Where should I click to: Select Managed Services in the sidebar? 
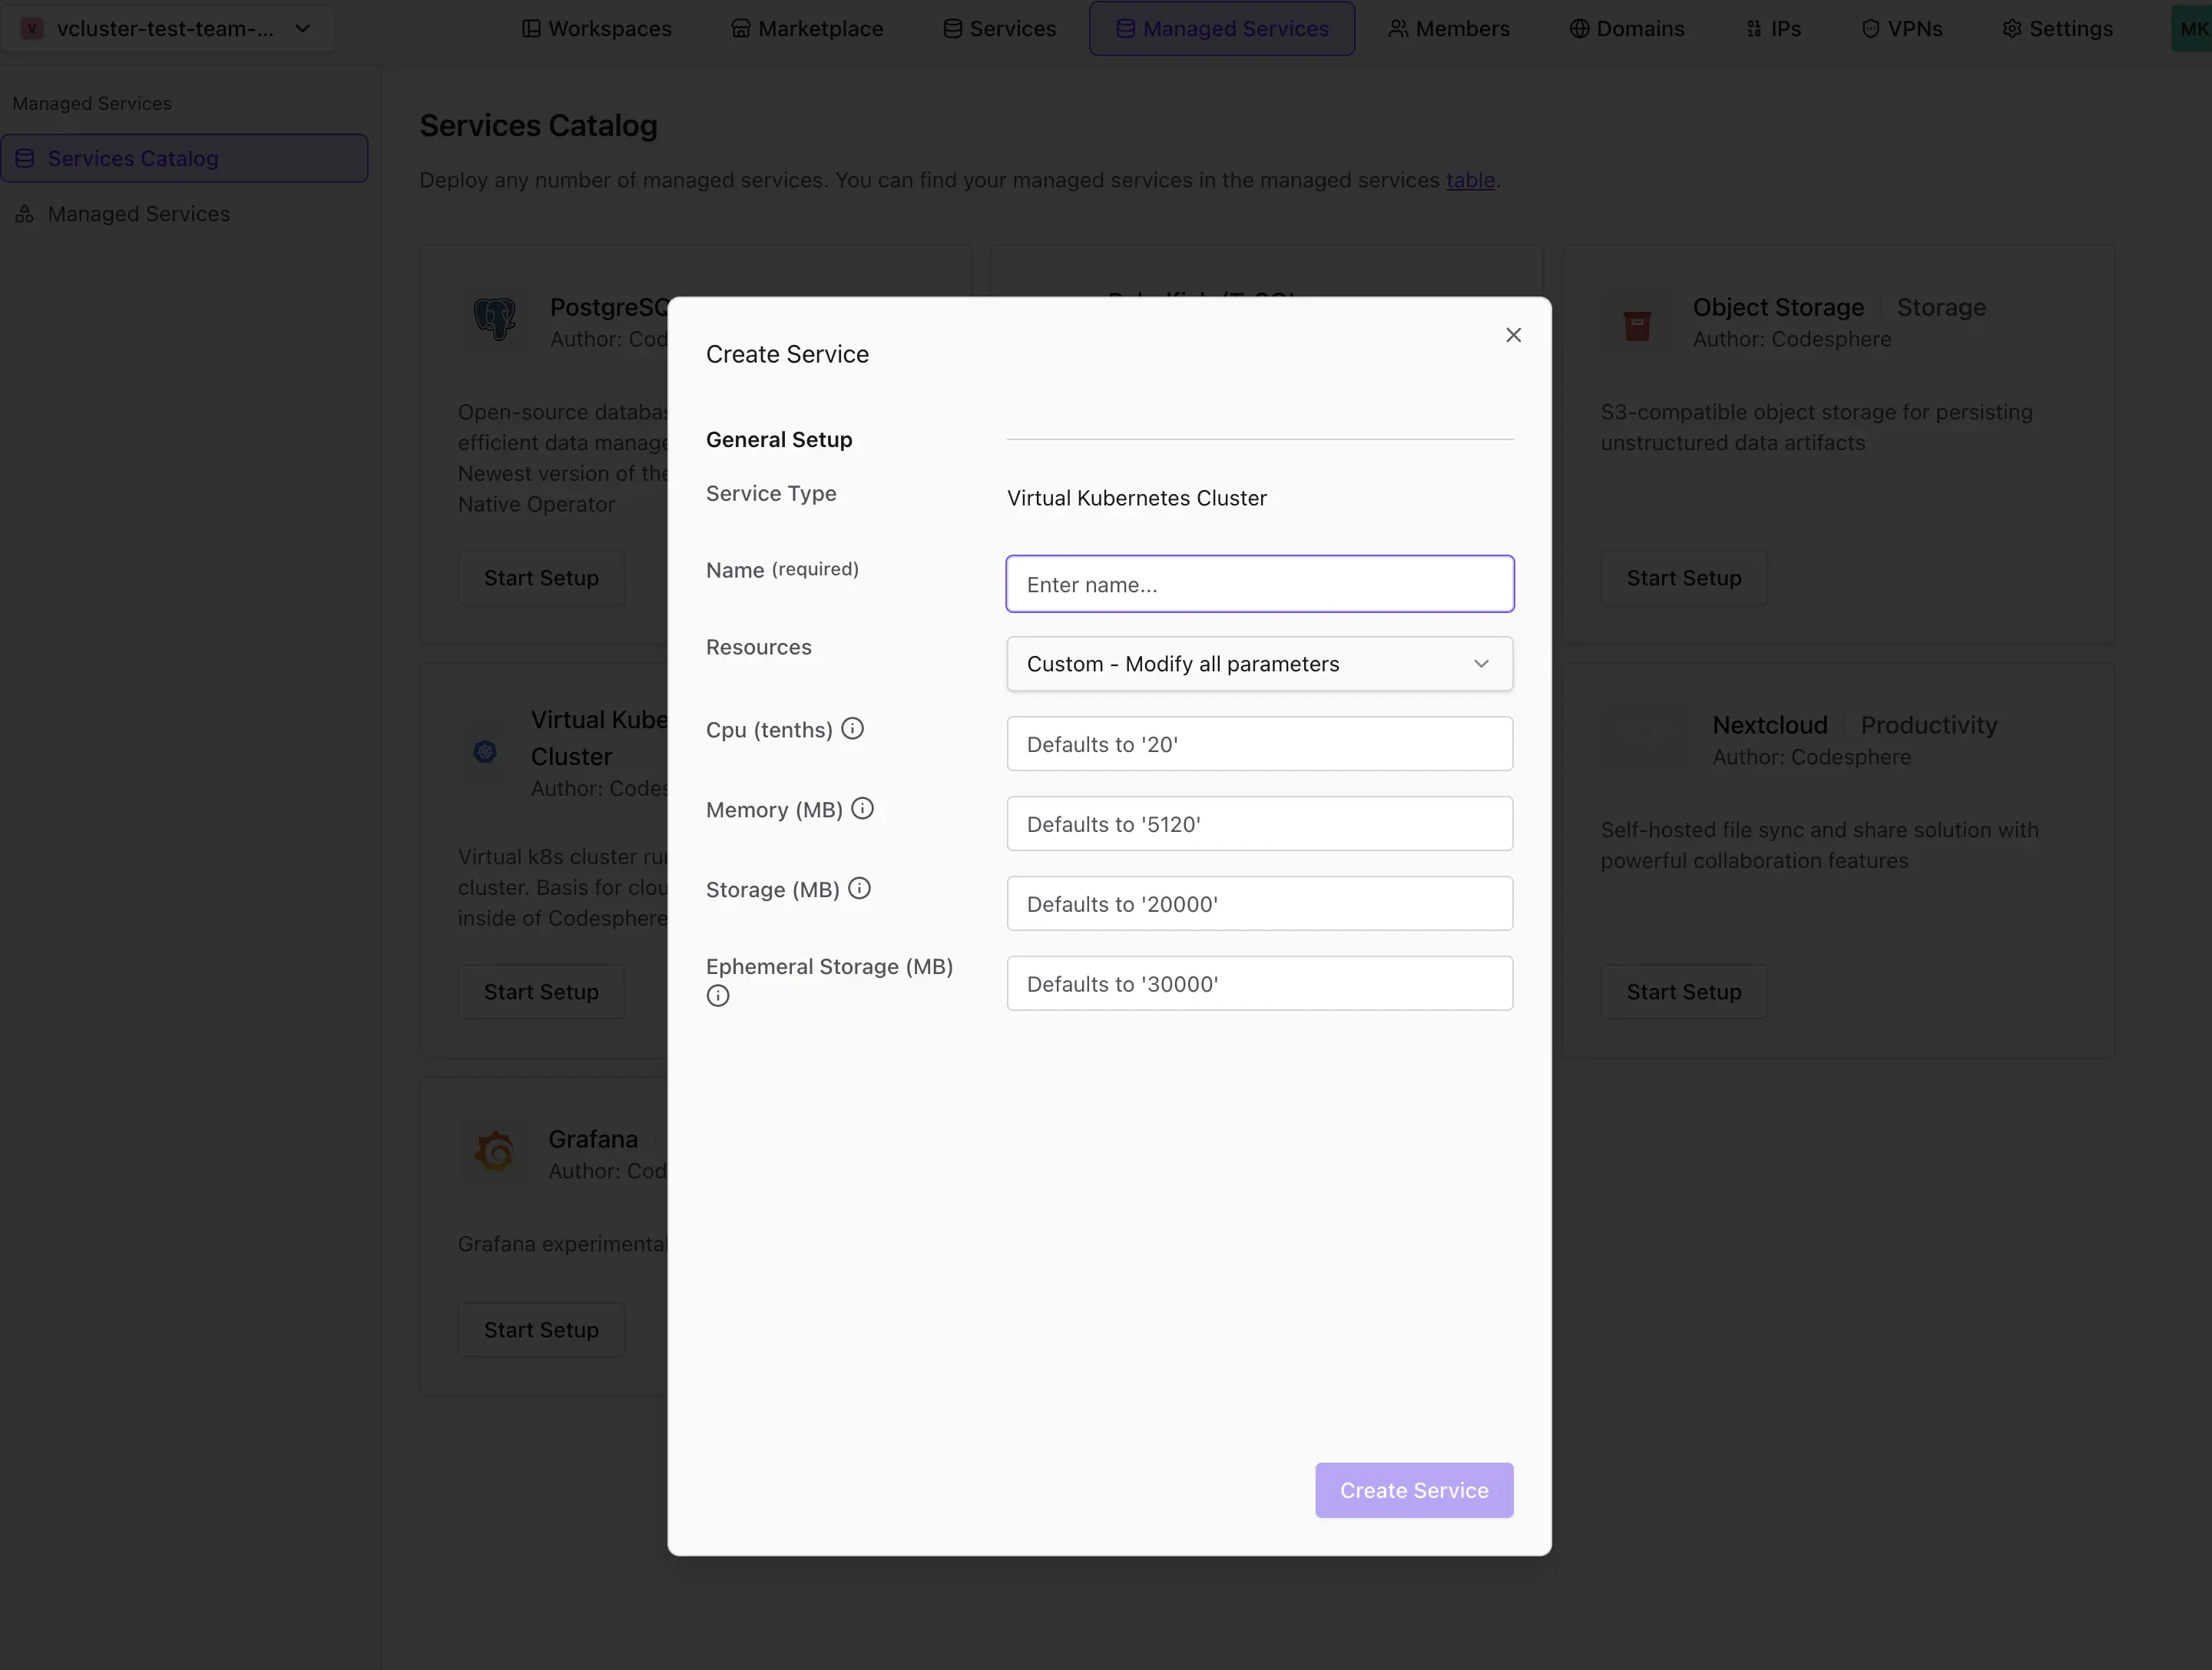point(138,214)
